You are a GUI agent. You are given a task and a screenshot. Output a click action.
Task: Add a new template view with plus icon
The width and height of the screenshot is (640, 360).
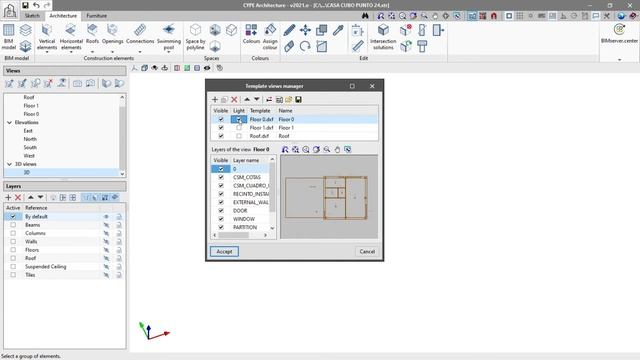[215, 100]
